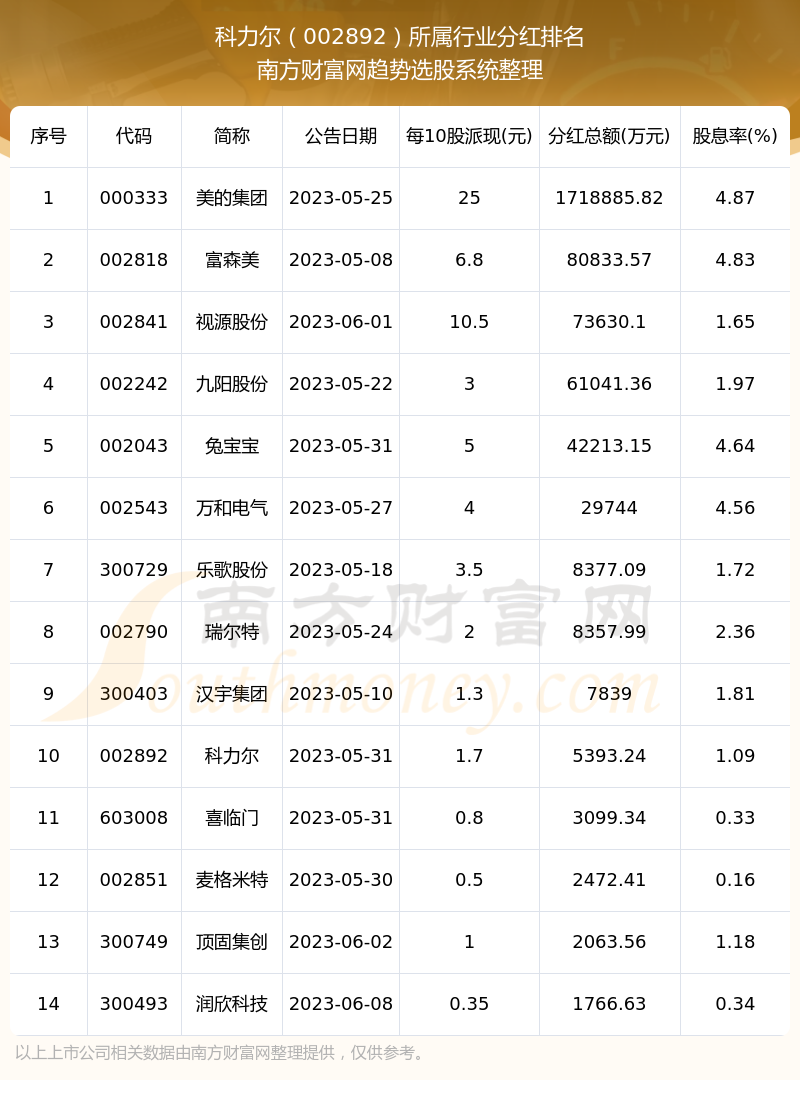The image size is (800, 1102).
Task: Select stock code 002543
Action: pos(134,508)
